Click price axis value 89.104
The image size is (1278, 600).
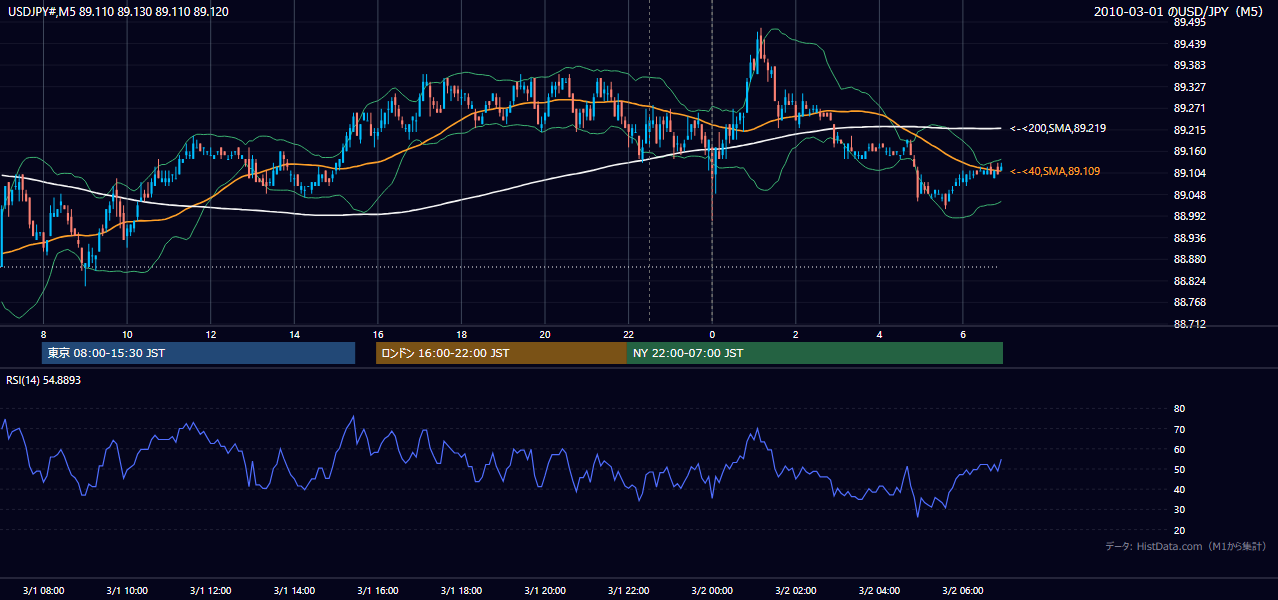[1190, 173]
